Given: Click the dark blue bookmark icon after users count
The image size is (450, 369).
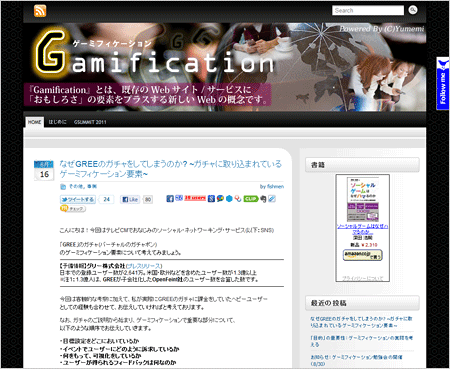Looking at the screenshot, I should click(211, 199).
